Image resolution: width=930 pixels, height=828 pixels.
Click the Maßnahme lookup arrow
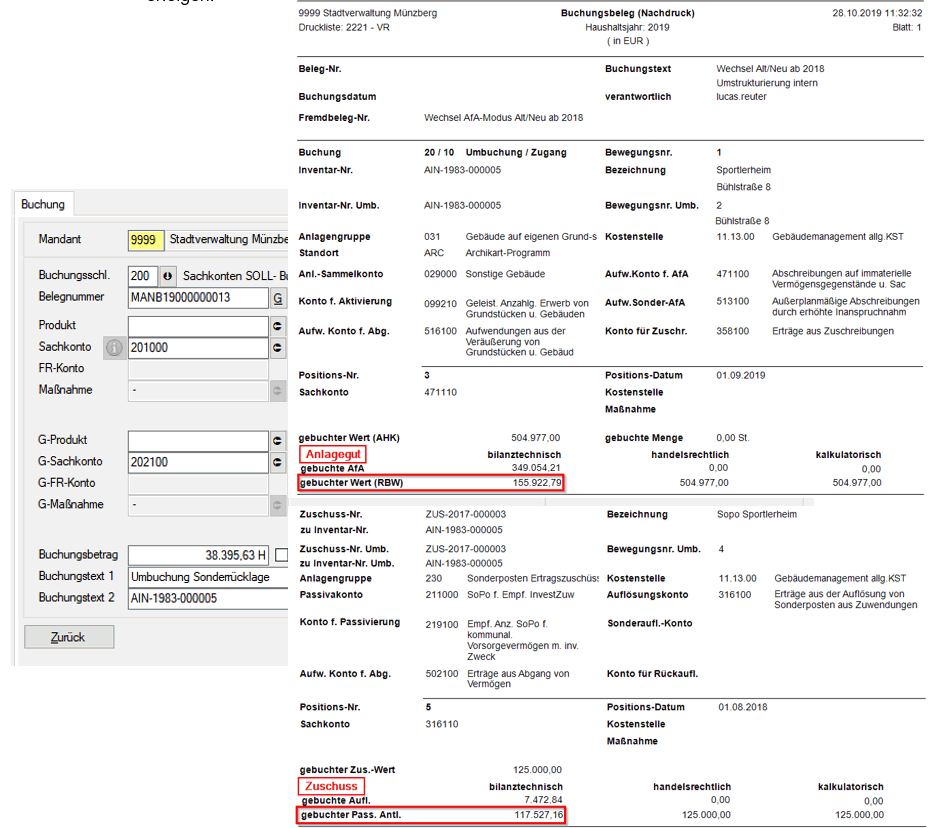277,390
